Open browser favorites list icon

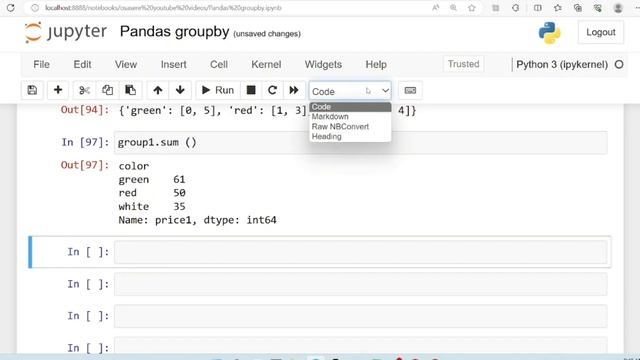pyautogui.click(x=558, y=8)
